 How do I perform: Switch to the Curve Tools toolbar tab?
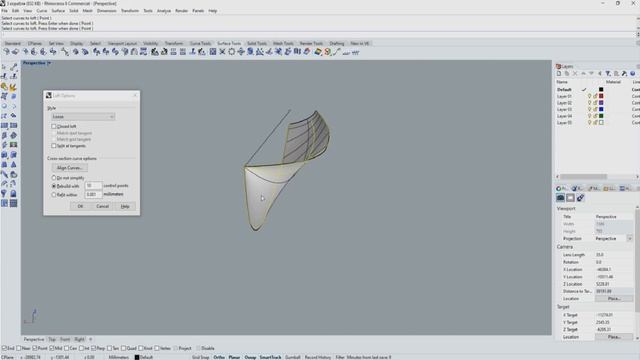pyautogui.click(x=200, y=43)
